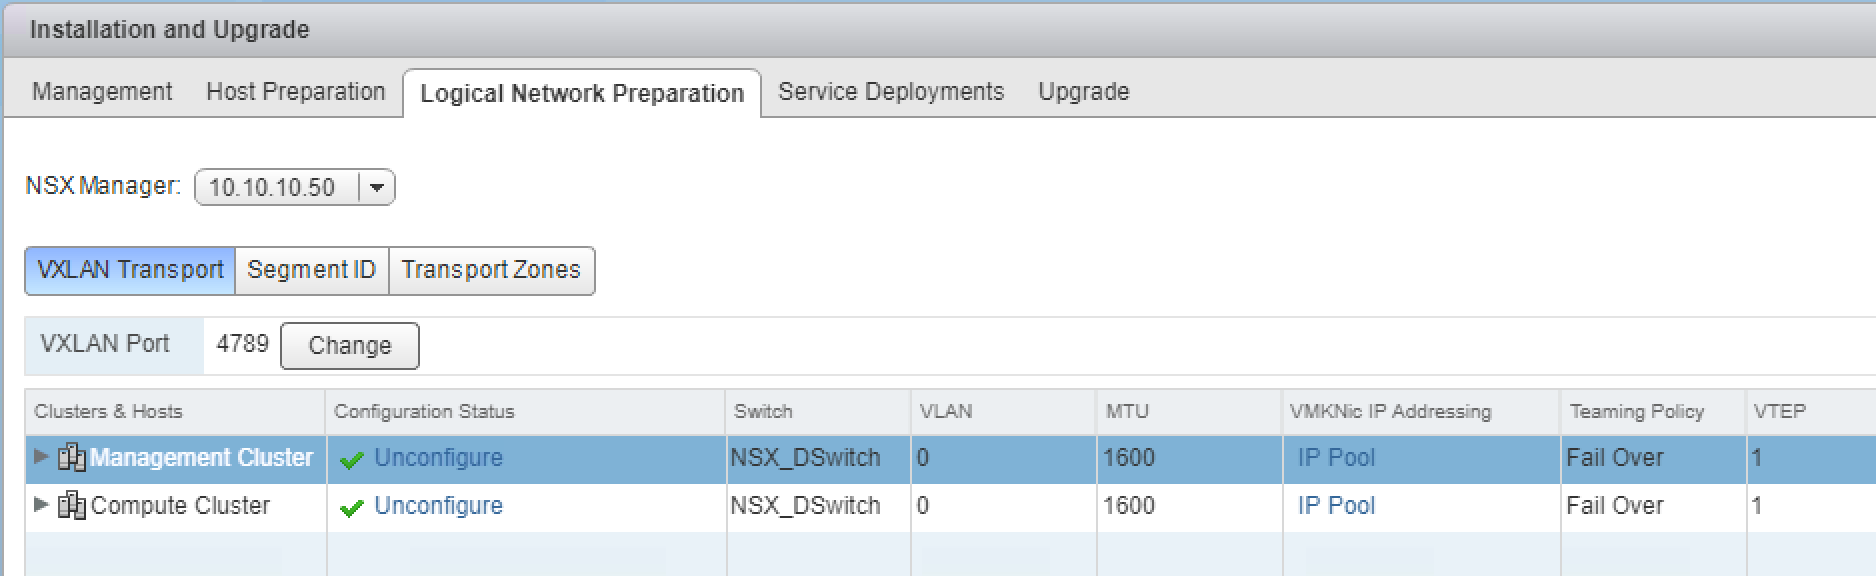Select the Segment ID toggle button
Screen dimensions: 1876x576
tap(312, 270)
